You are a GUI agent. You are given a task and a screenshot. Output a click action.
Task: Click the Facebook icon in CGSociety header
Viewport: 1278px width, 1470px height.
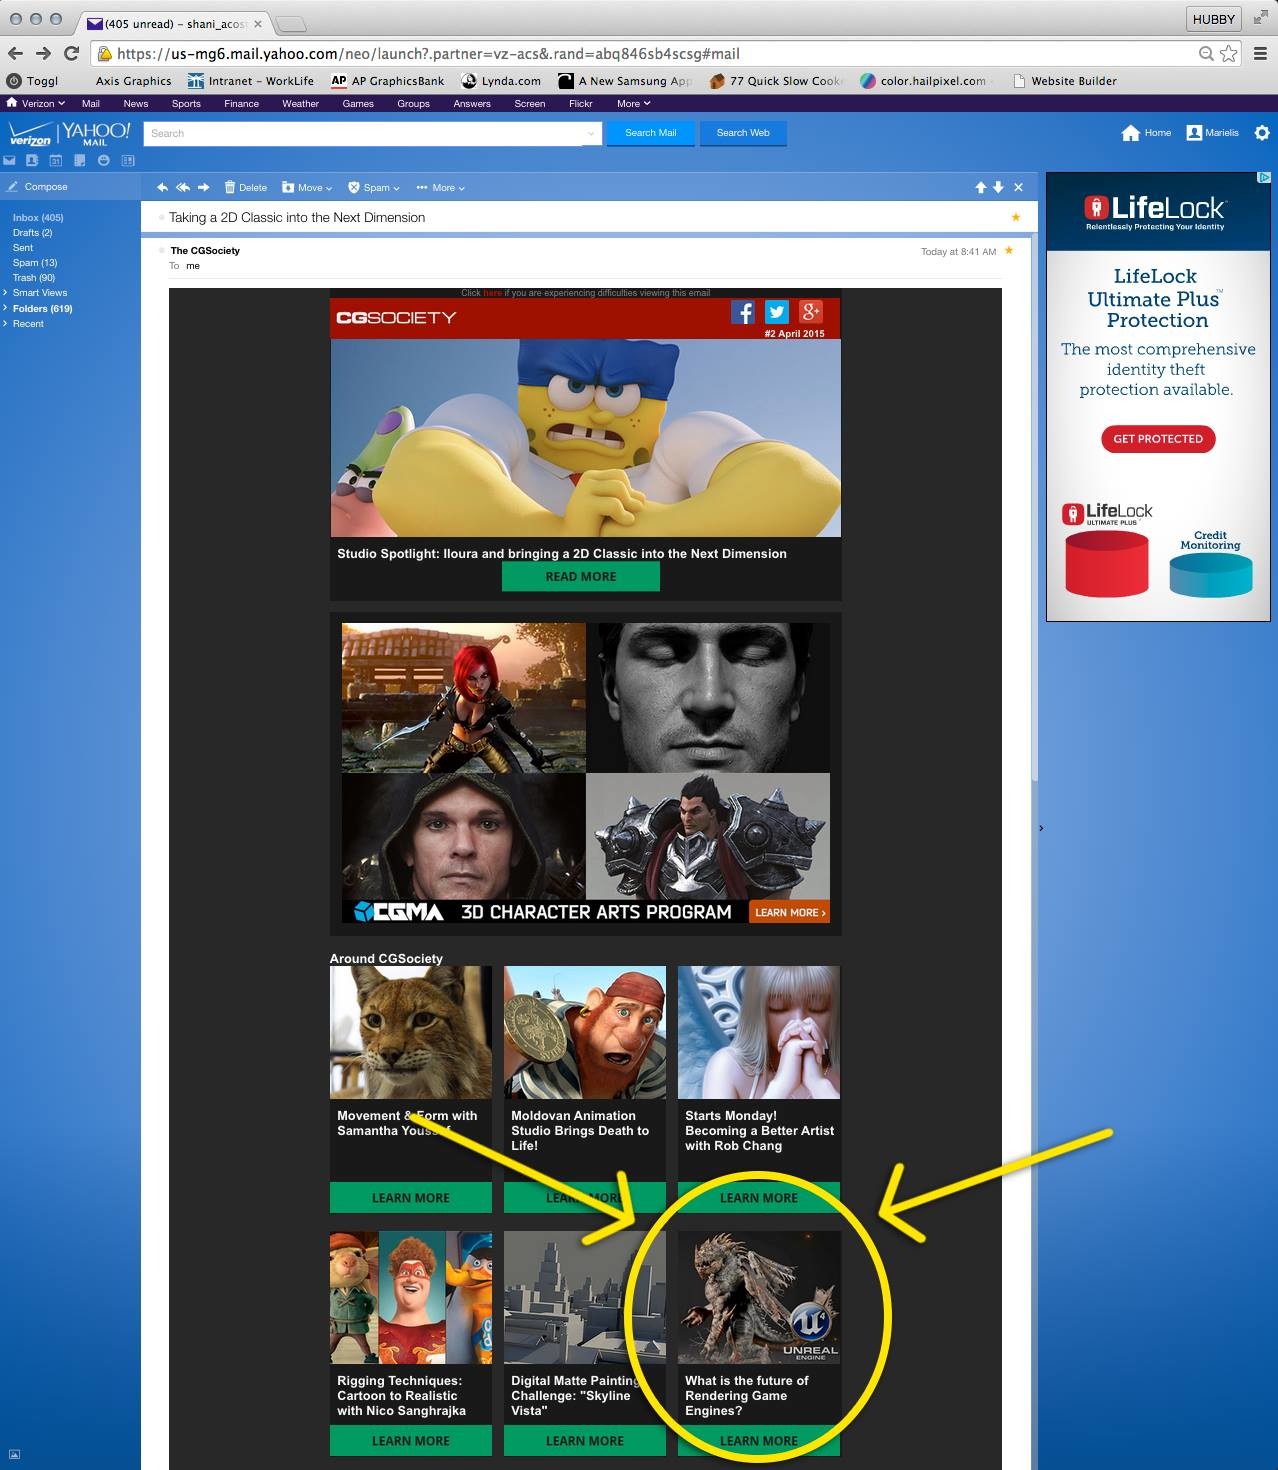coord(743,312)
